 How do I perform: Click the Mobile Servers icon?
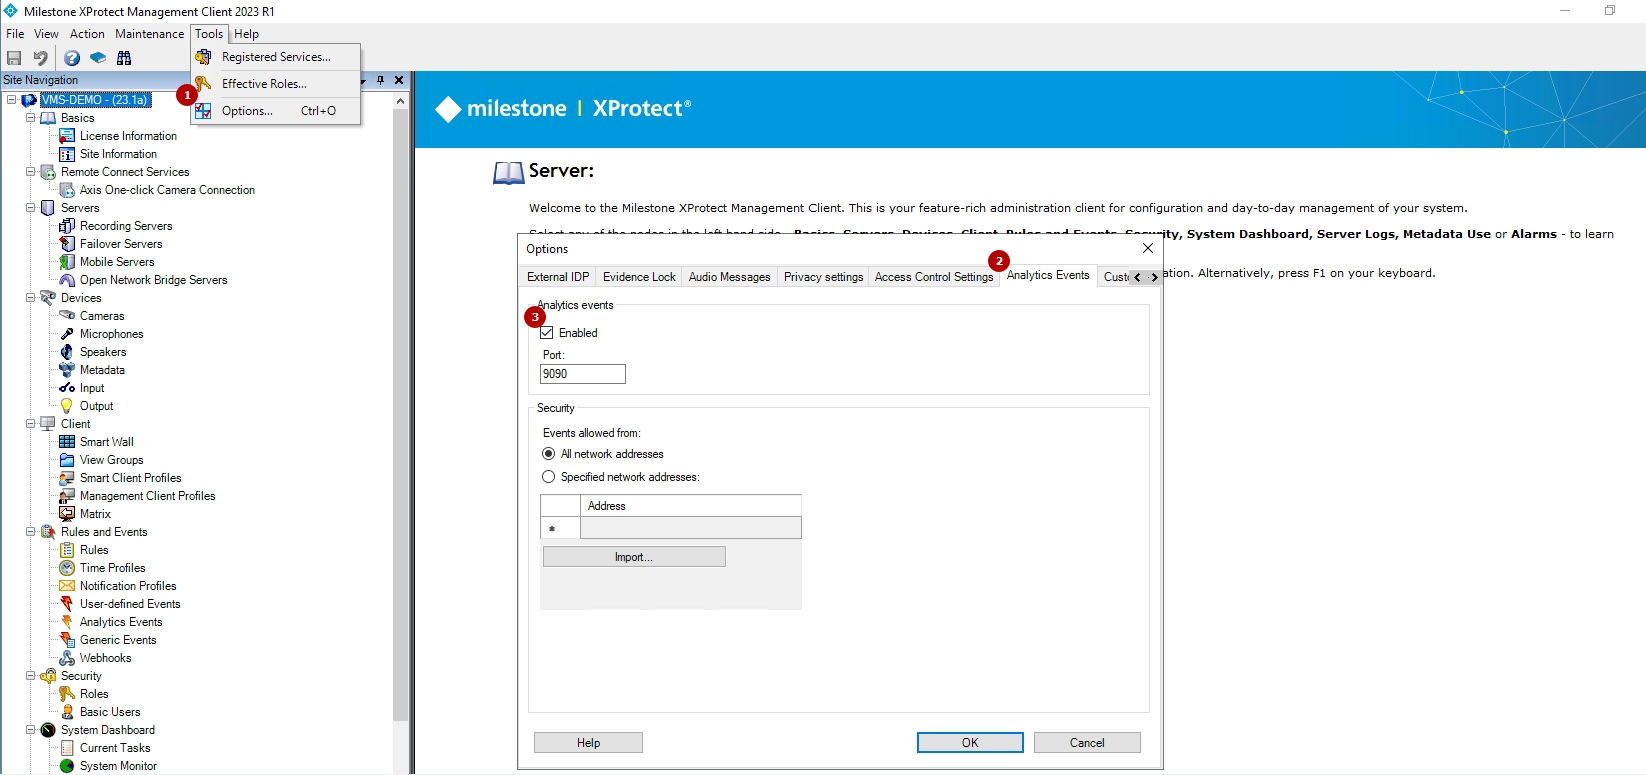click(67, 262)
